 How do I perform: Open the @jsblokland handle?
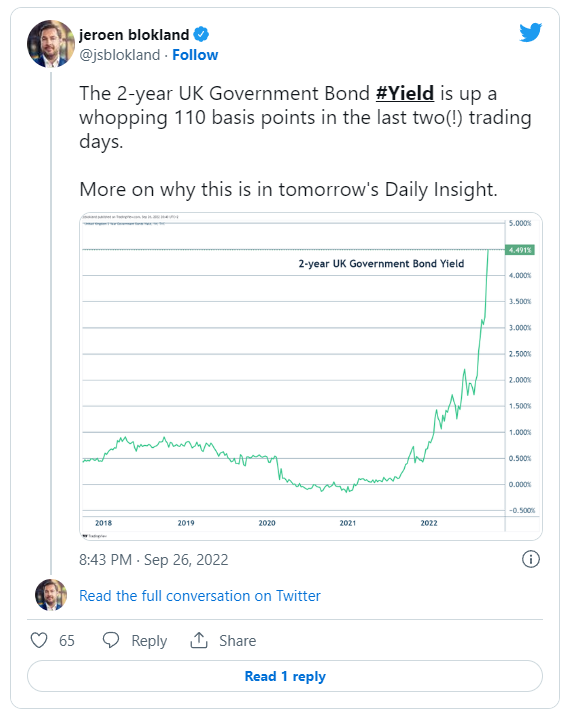[x=119, y=55]
